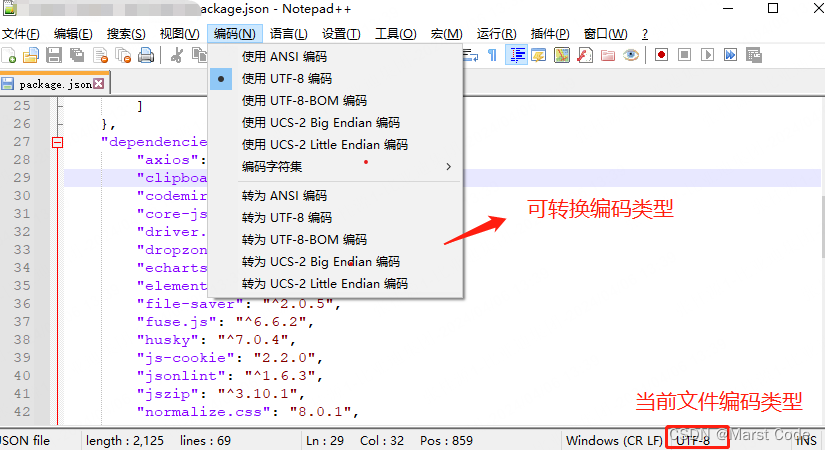Open the 设置(T) menu
The height and width of the screenshot is (450, 825).
(341, 34)
